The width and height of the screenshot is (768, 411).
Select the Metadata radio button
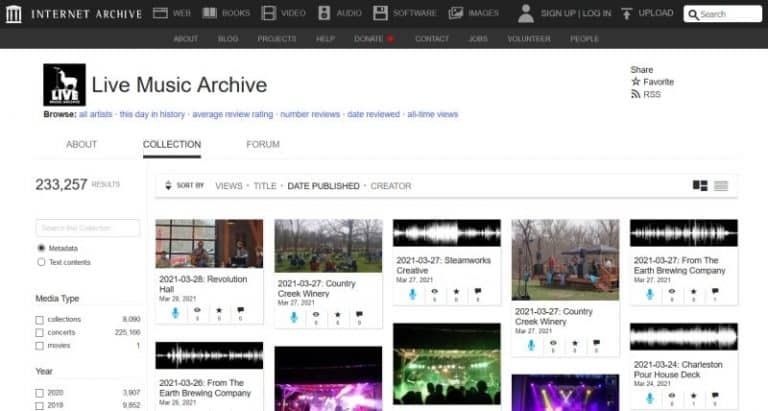(x=41, y=248)
